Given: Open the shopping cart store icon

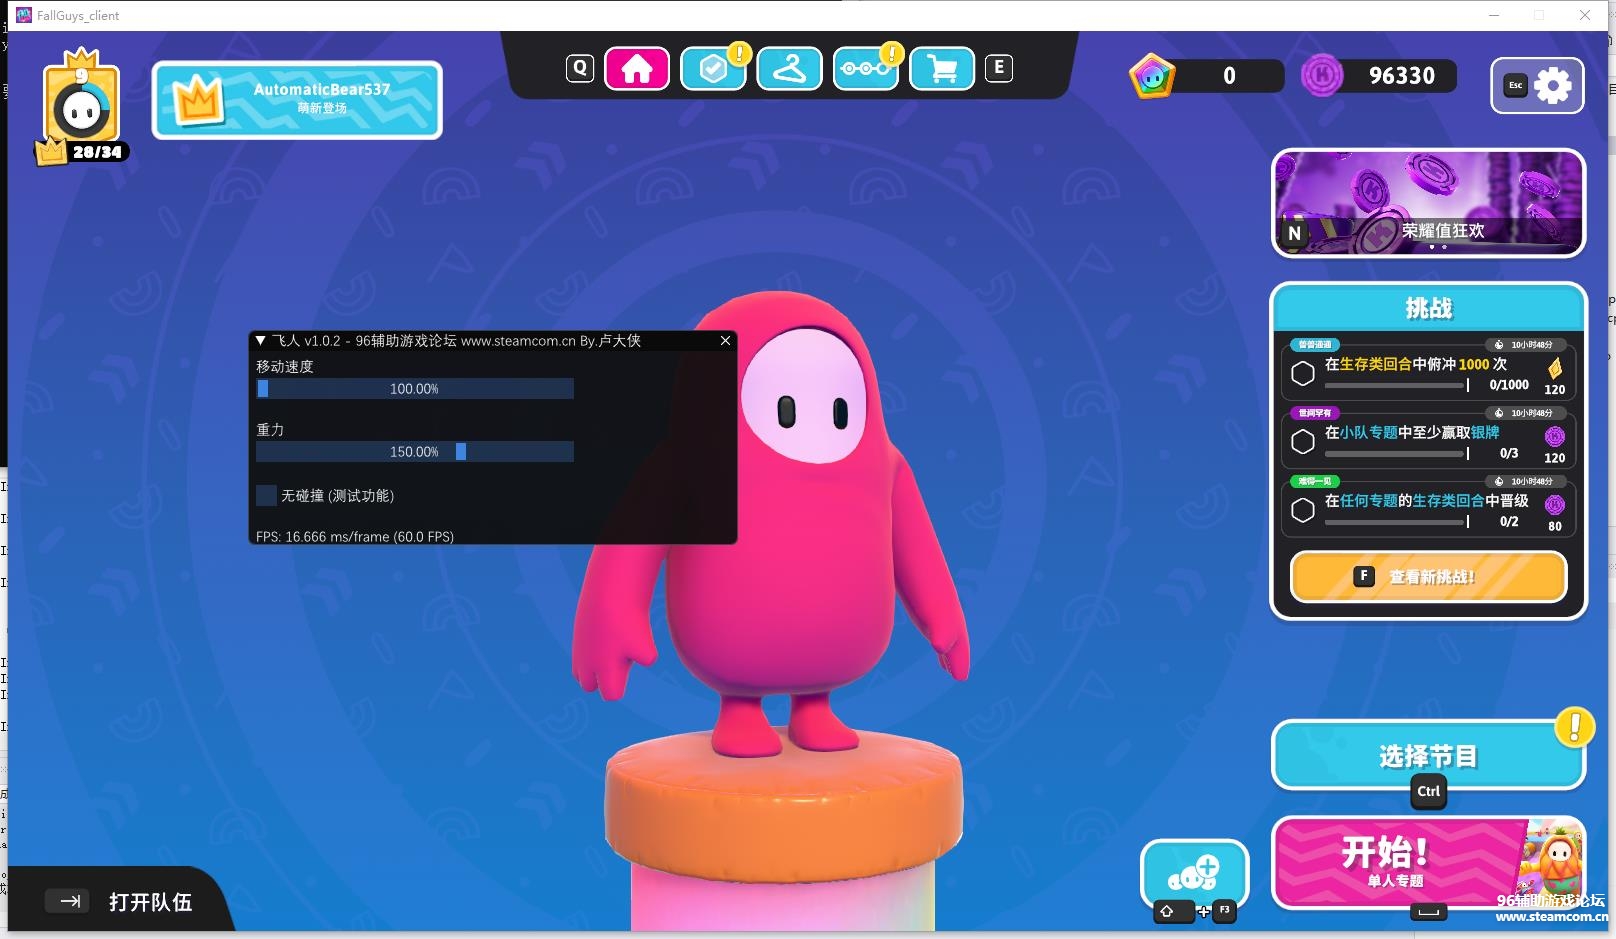Looking at the screenshot, I should coord(942,69).
